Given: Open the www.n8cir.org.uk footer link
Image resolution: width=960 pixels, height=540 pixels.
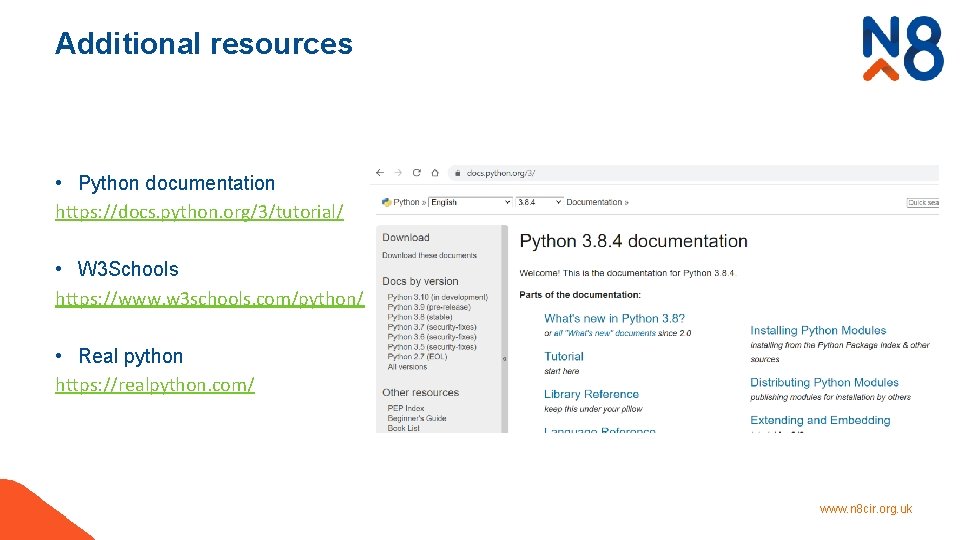Looking at the screenshot, I should coord(866,509).
